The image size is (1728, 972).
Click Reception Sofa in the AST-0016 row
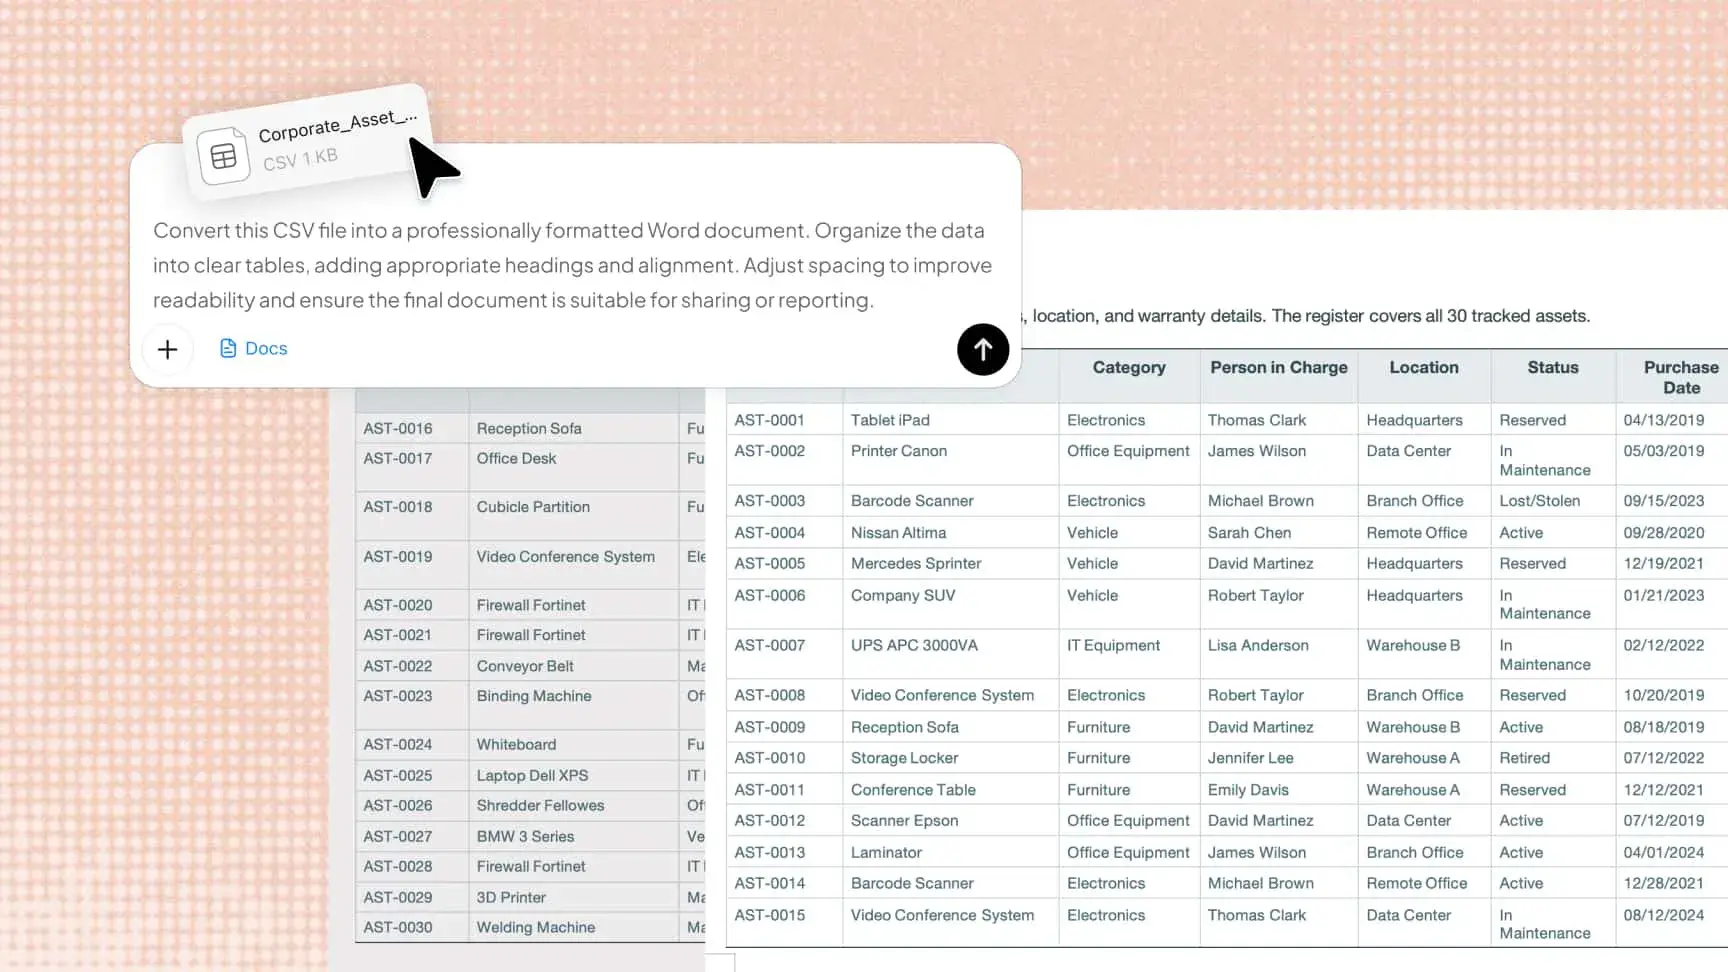click(x=529, y=429)
